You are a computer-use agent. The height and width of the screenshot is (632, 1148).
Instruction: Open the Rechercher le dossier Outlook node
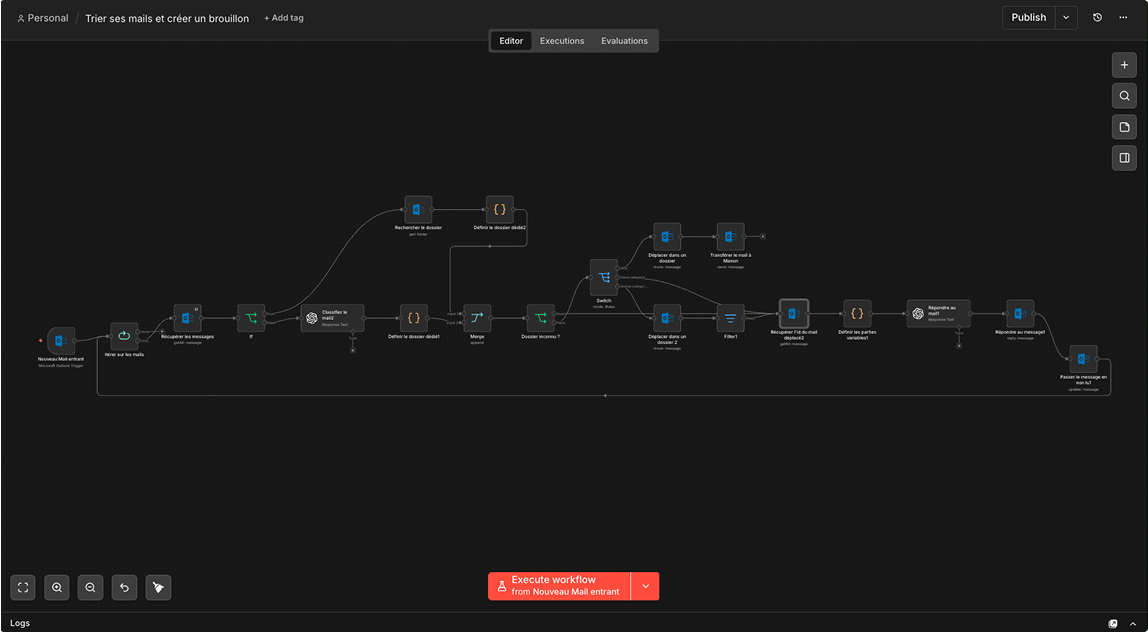[x=418, y=209]
